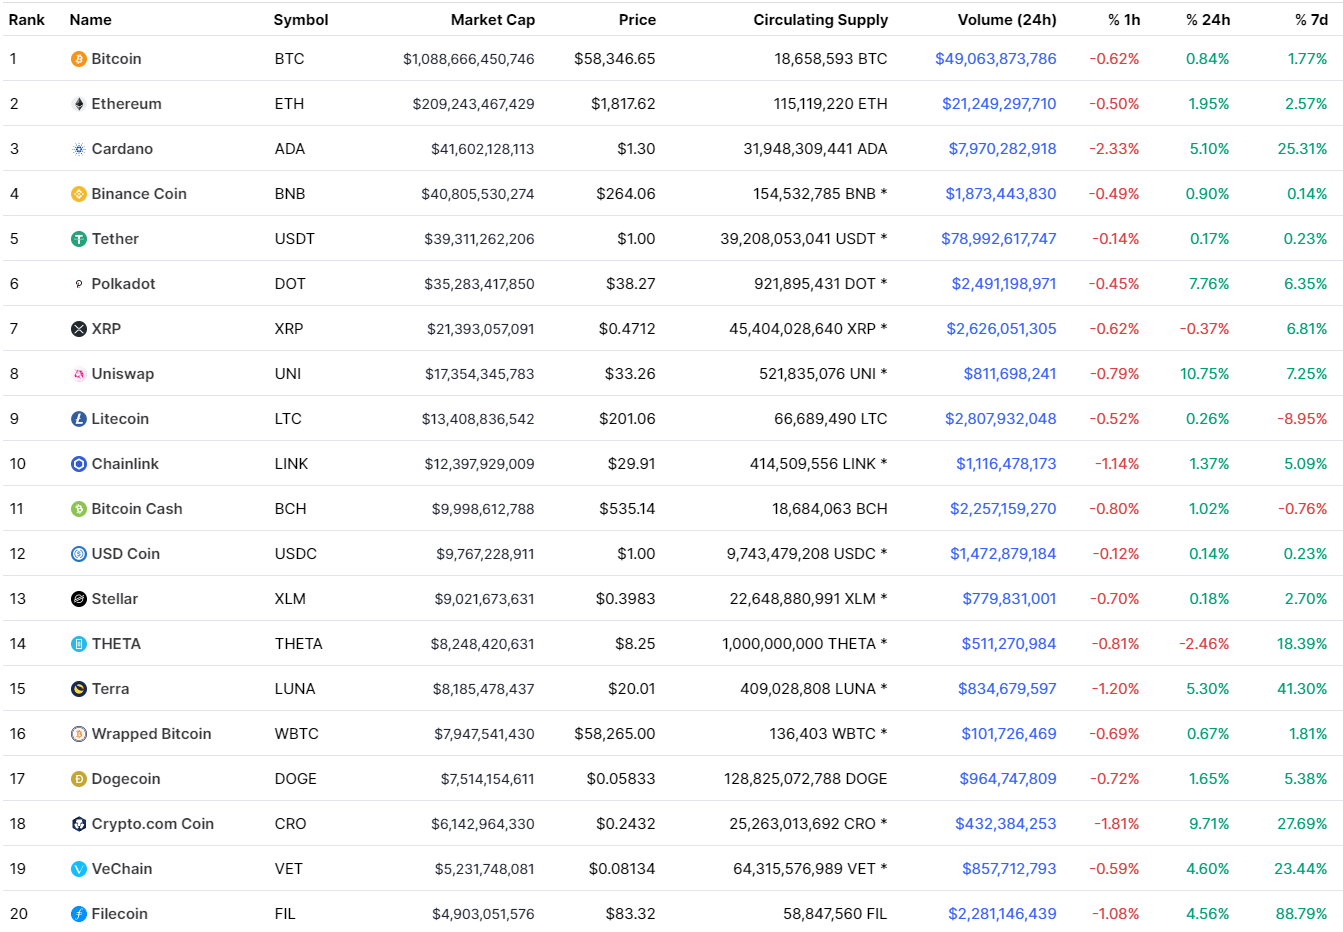This screenshot has height=932, width=1343.
Task: Click the Litecoin logo icon
Action: click(x=79, y=419)
